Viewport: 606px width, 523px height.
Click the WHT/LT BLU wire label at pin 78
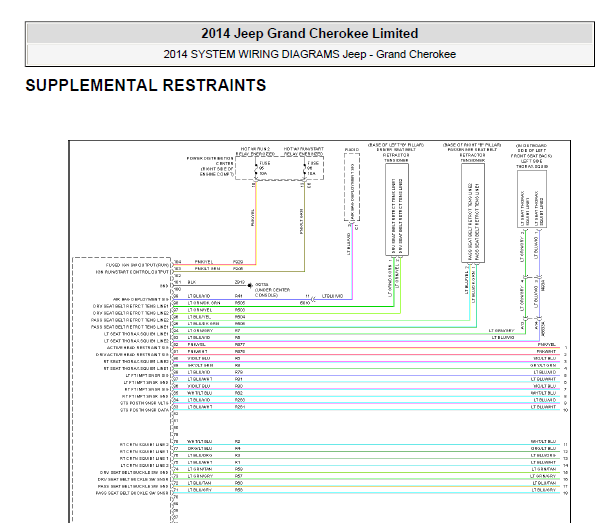(x=200, y=441)
